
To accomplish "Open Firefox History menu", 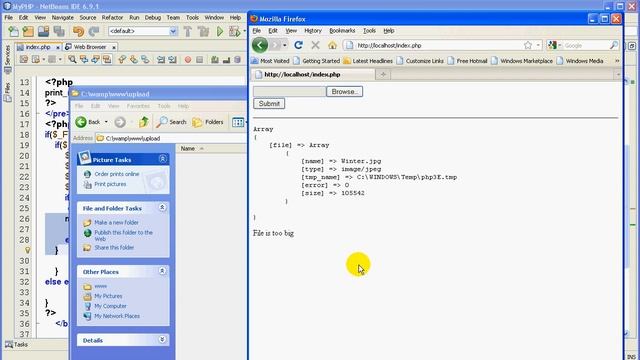I will coord(313,31).
